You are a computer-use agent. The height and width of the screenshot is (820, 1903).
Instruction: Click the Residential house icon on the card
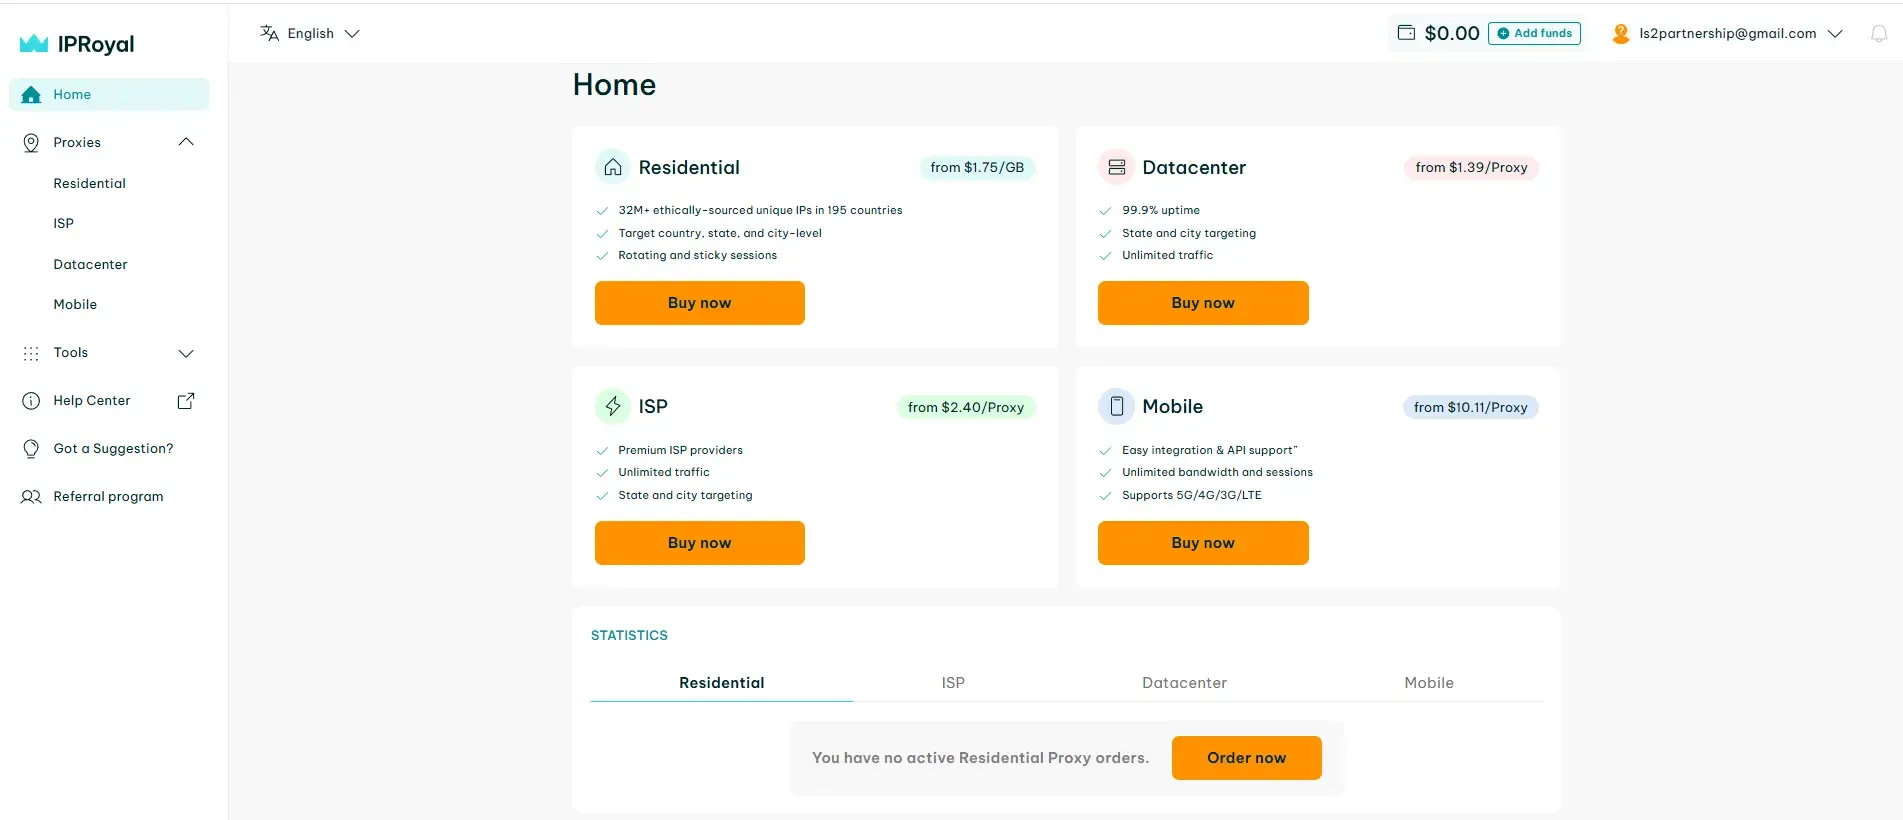pyautogui.click(x=613, y=167)
